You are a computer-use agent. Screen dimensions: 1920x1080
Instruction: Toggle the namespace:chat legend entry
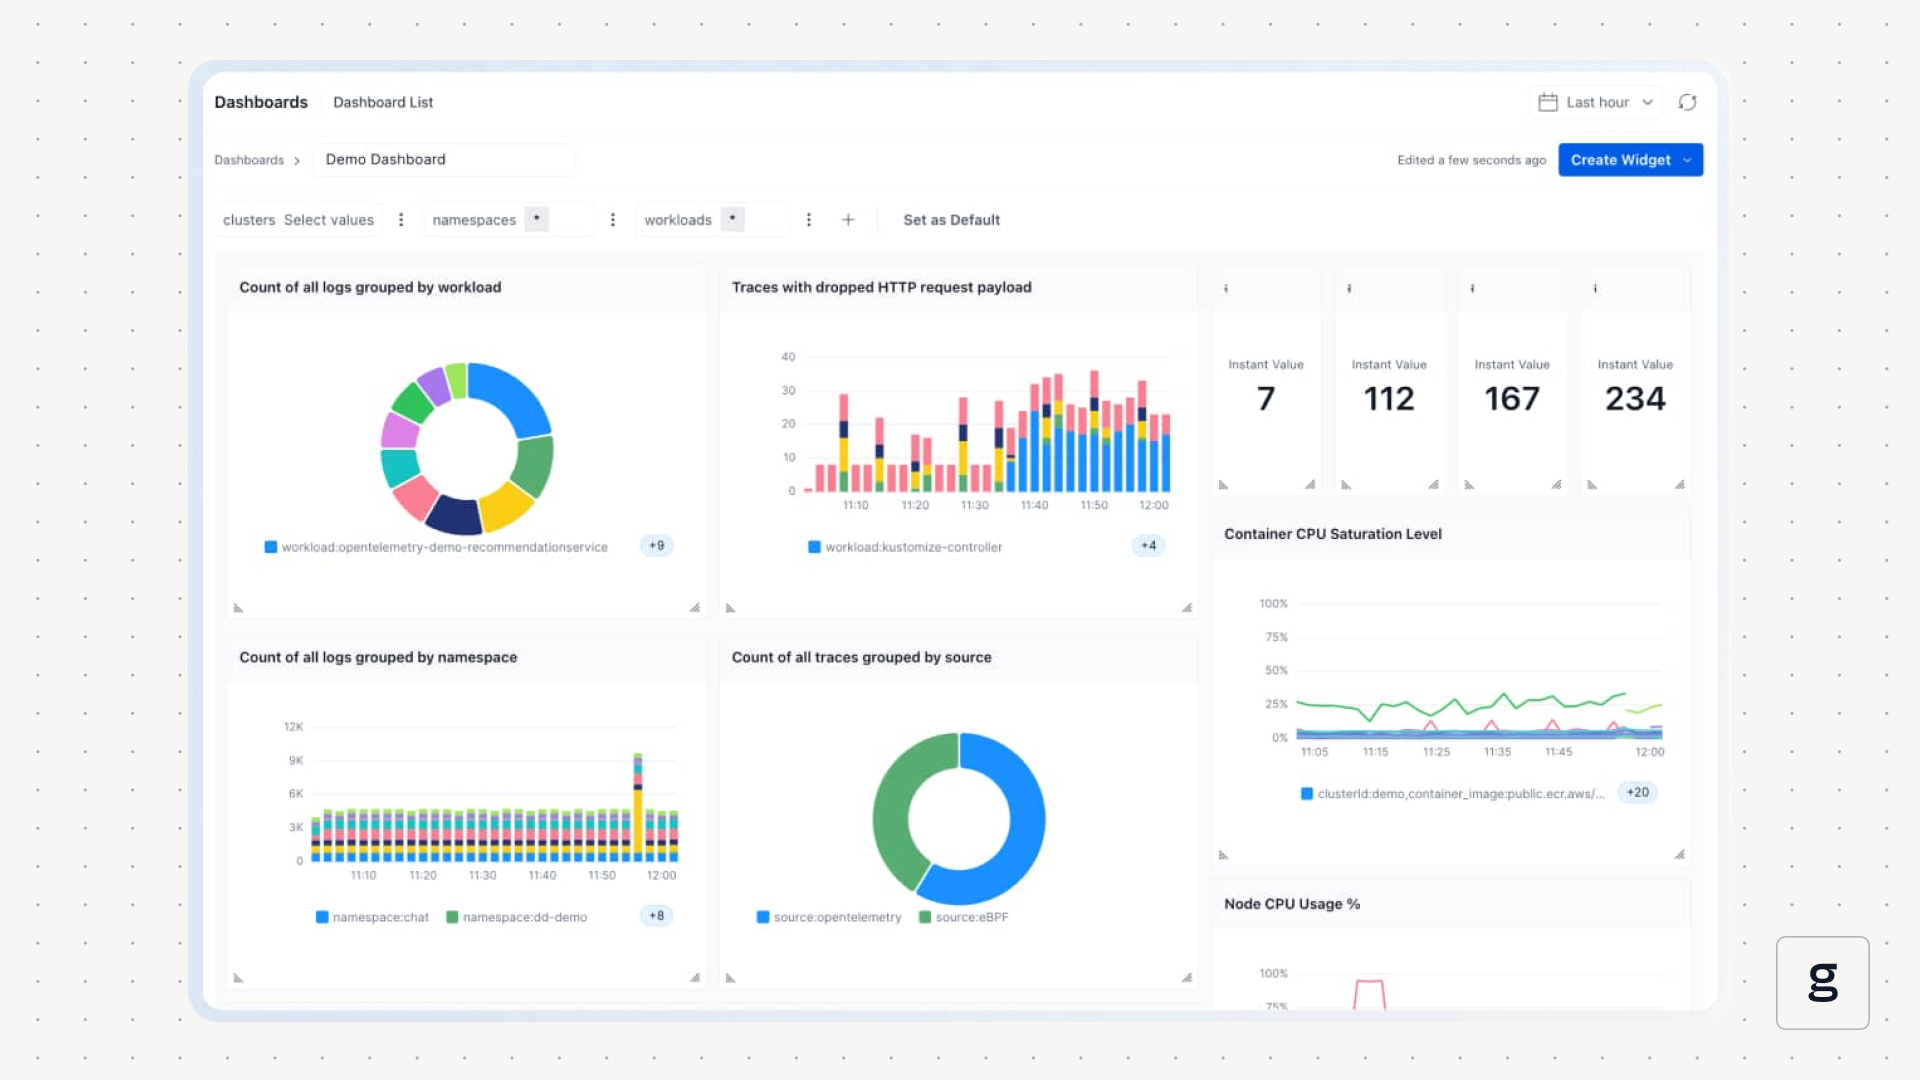click(372, 917)
